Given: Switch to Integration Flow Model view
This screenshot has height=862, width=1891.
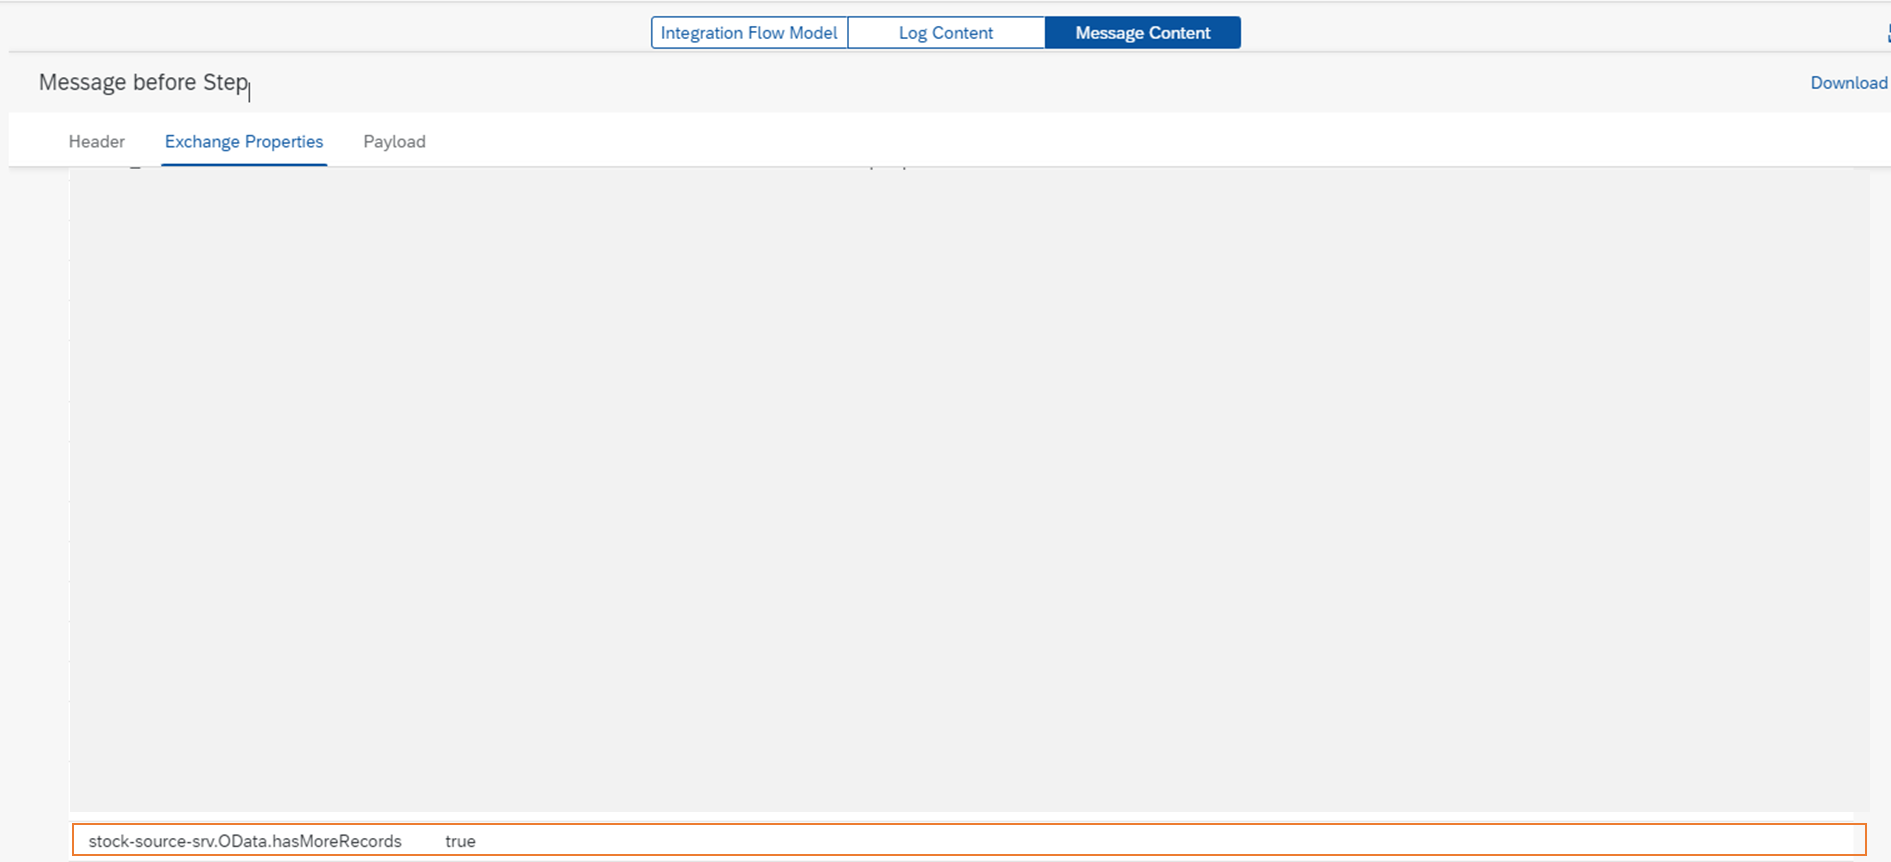Looking at the screenshot, I should 749,33.
